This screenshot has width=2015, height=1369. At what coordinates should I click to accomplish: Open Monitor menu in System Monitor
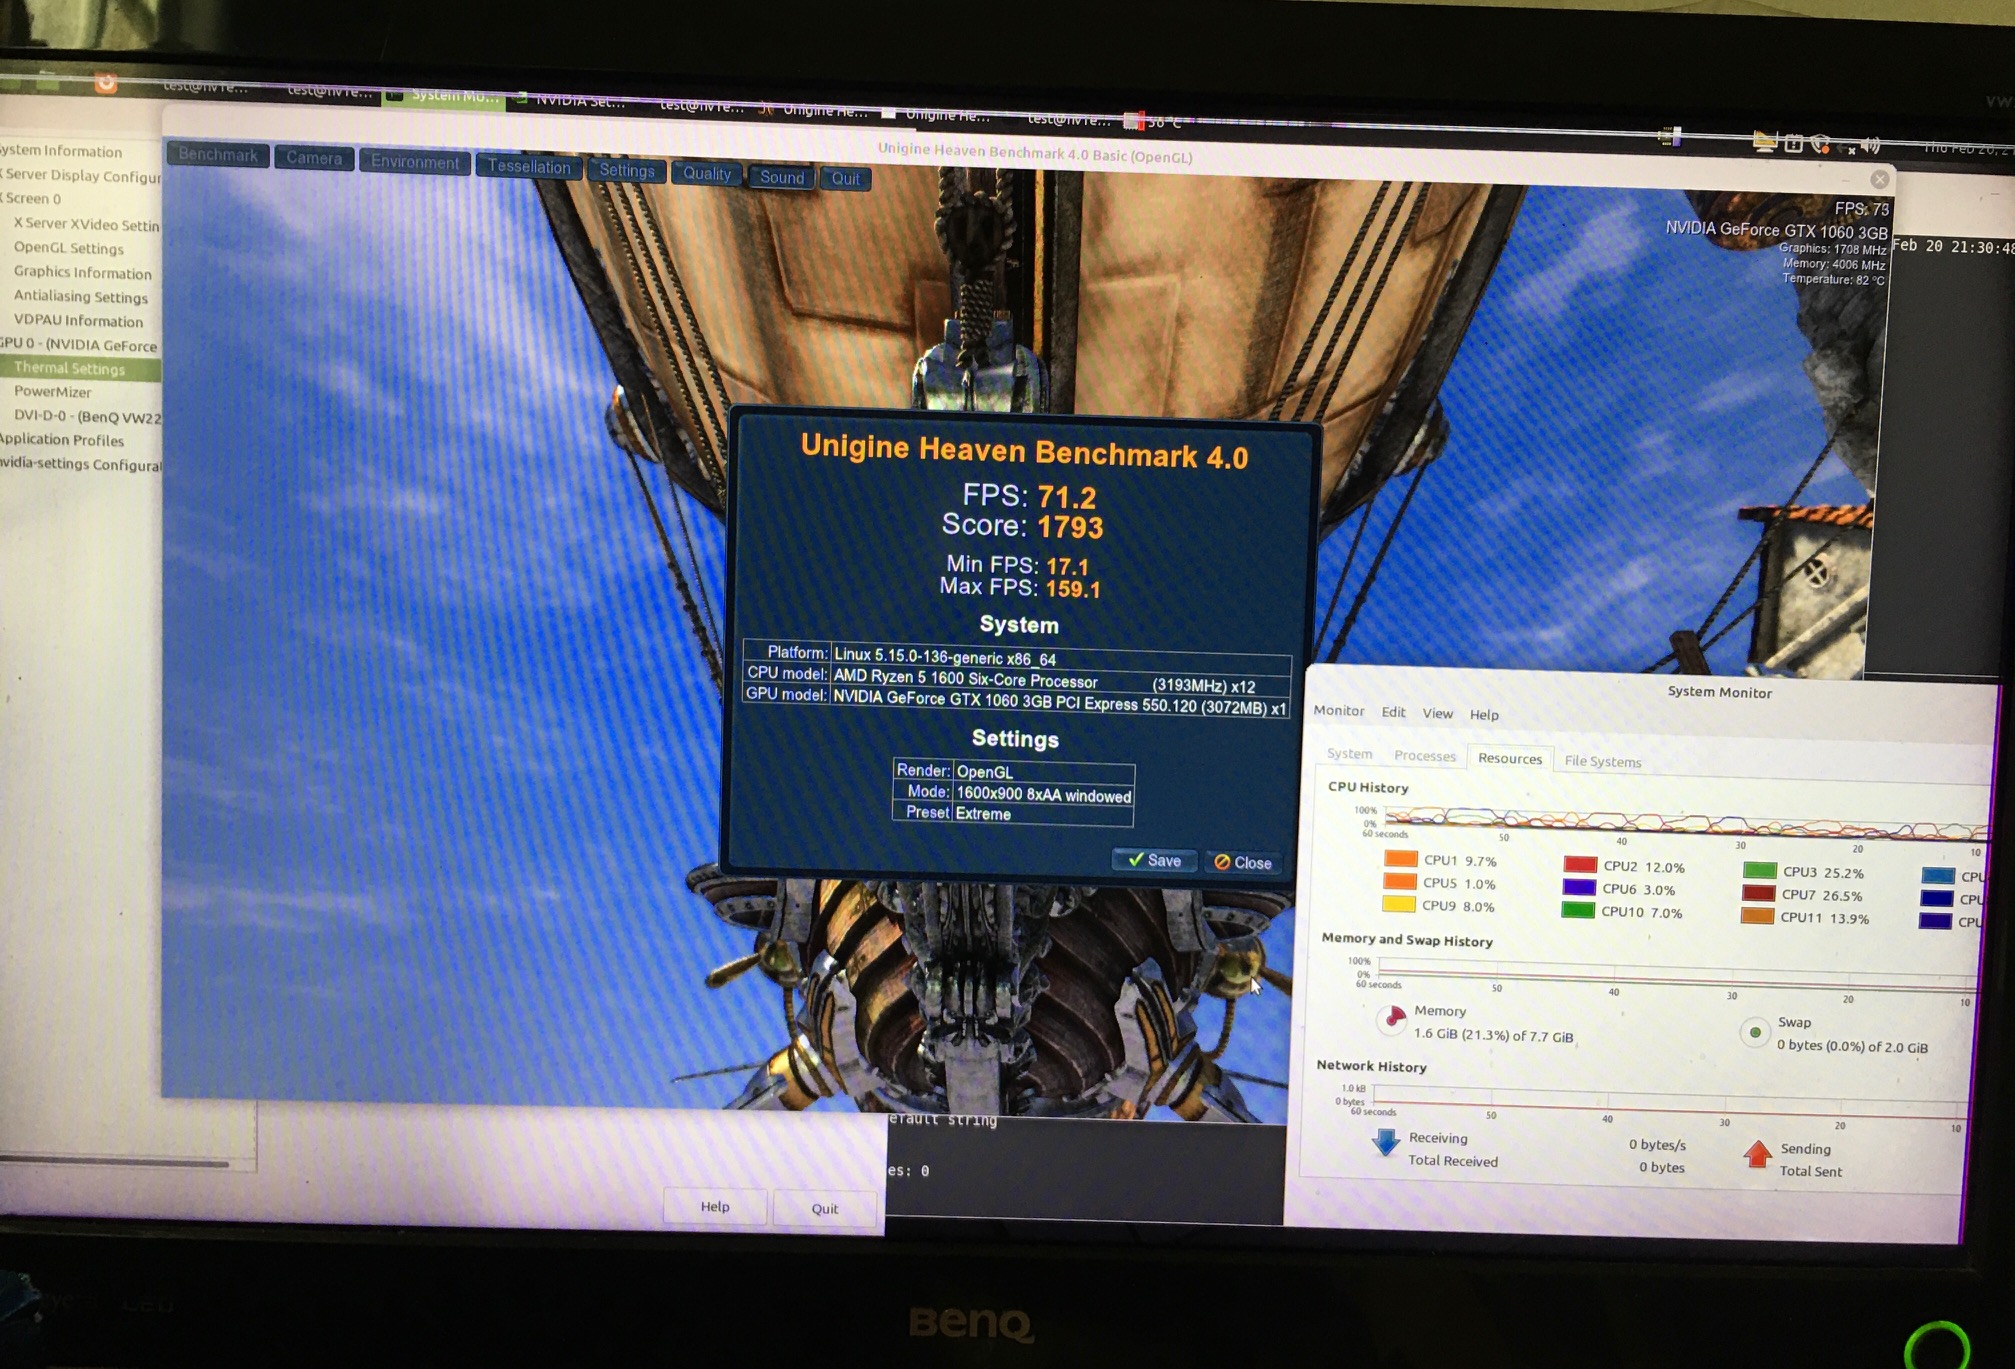(1339, 710)
